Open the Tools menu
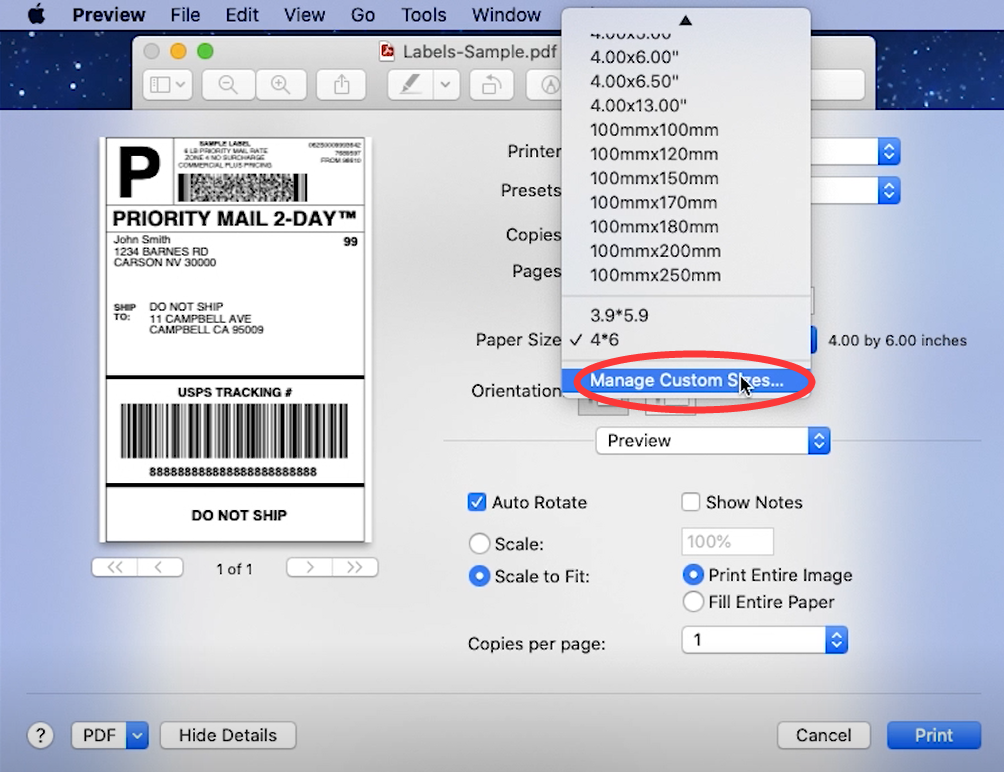The image size is (1004, 772). point(423,15)
